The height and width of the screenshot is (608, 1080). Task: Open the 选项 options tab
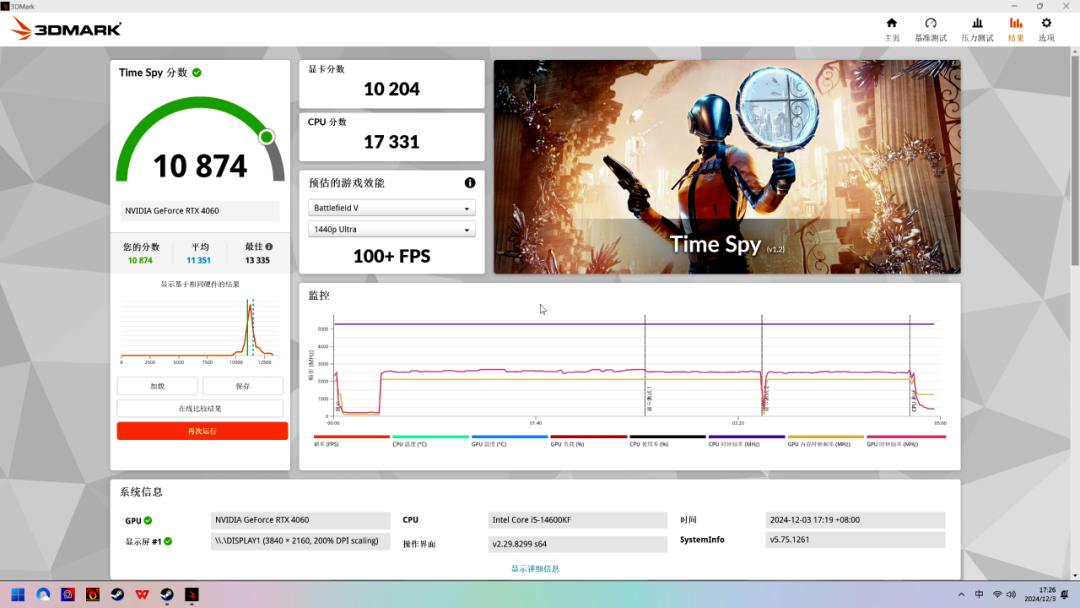click(1046, 29)
